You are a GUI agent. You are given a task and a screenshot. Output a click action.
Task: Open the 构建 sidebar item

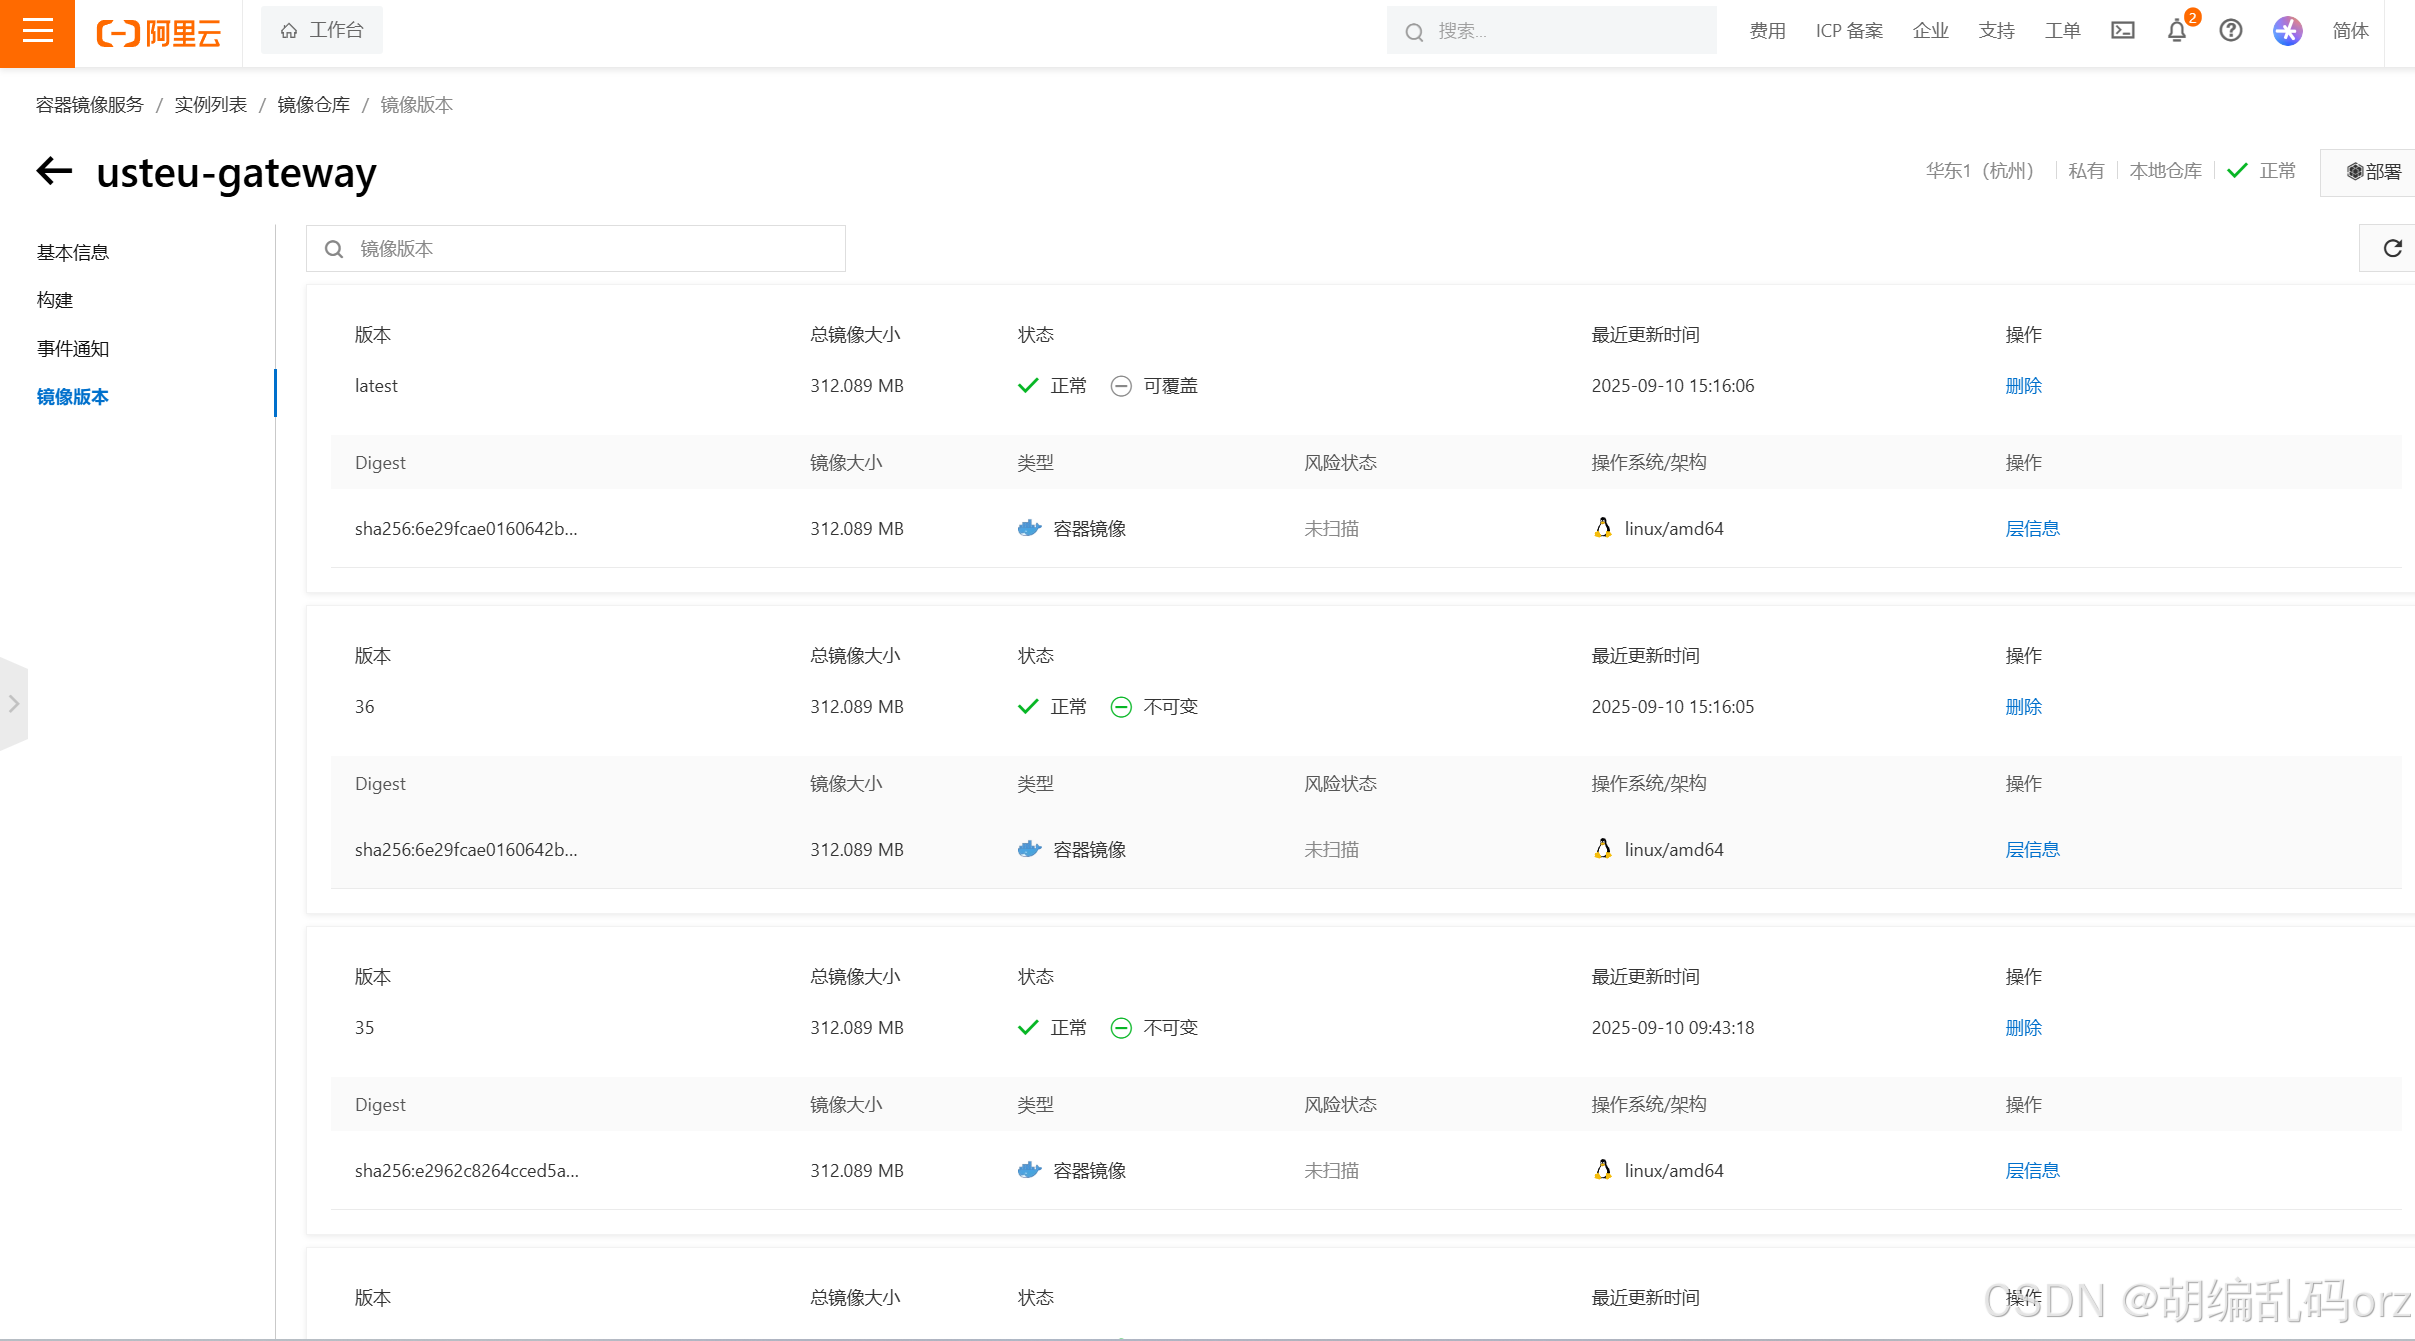coord(55,301)
